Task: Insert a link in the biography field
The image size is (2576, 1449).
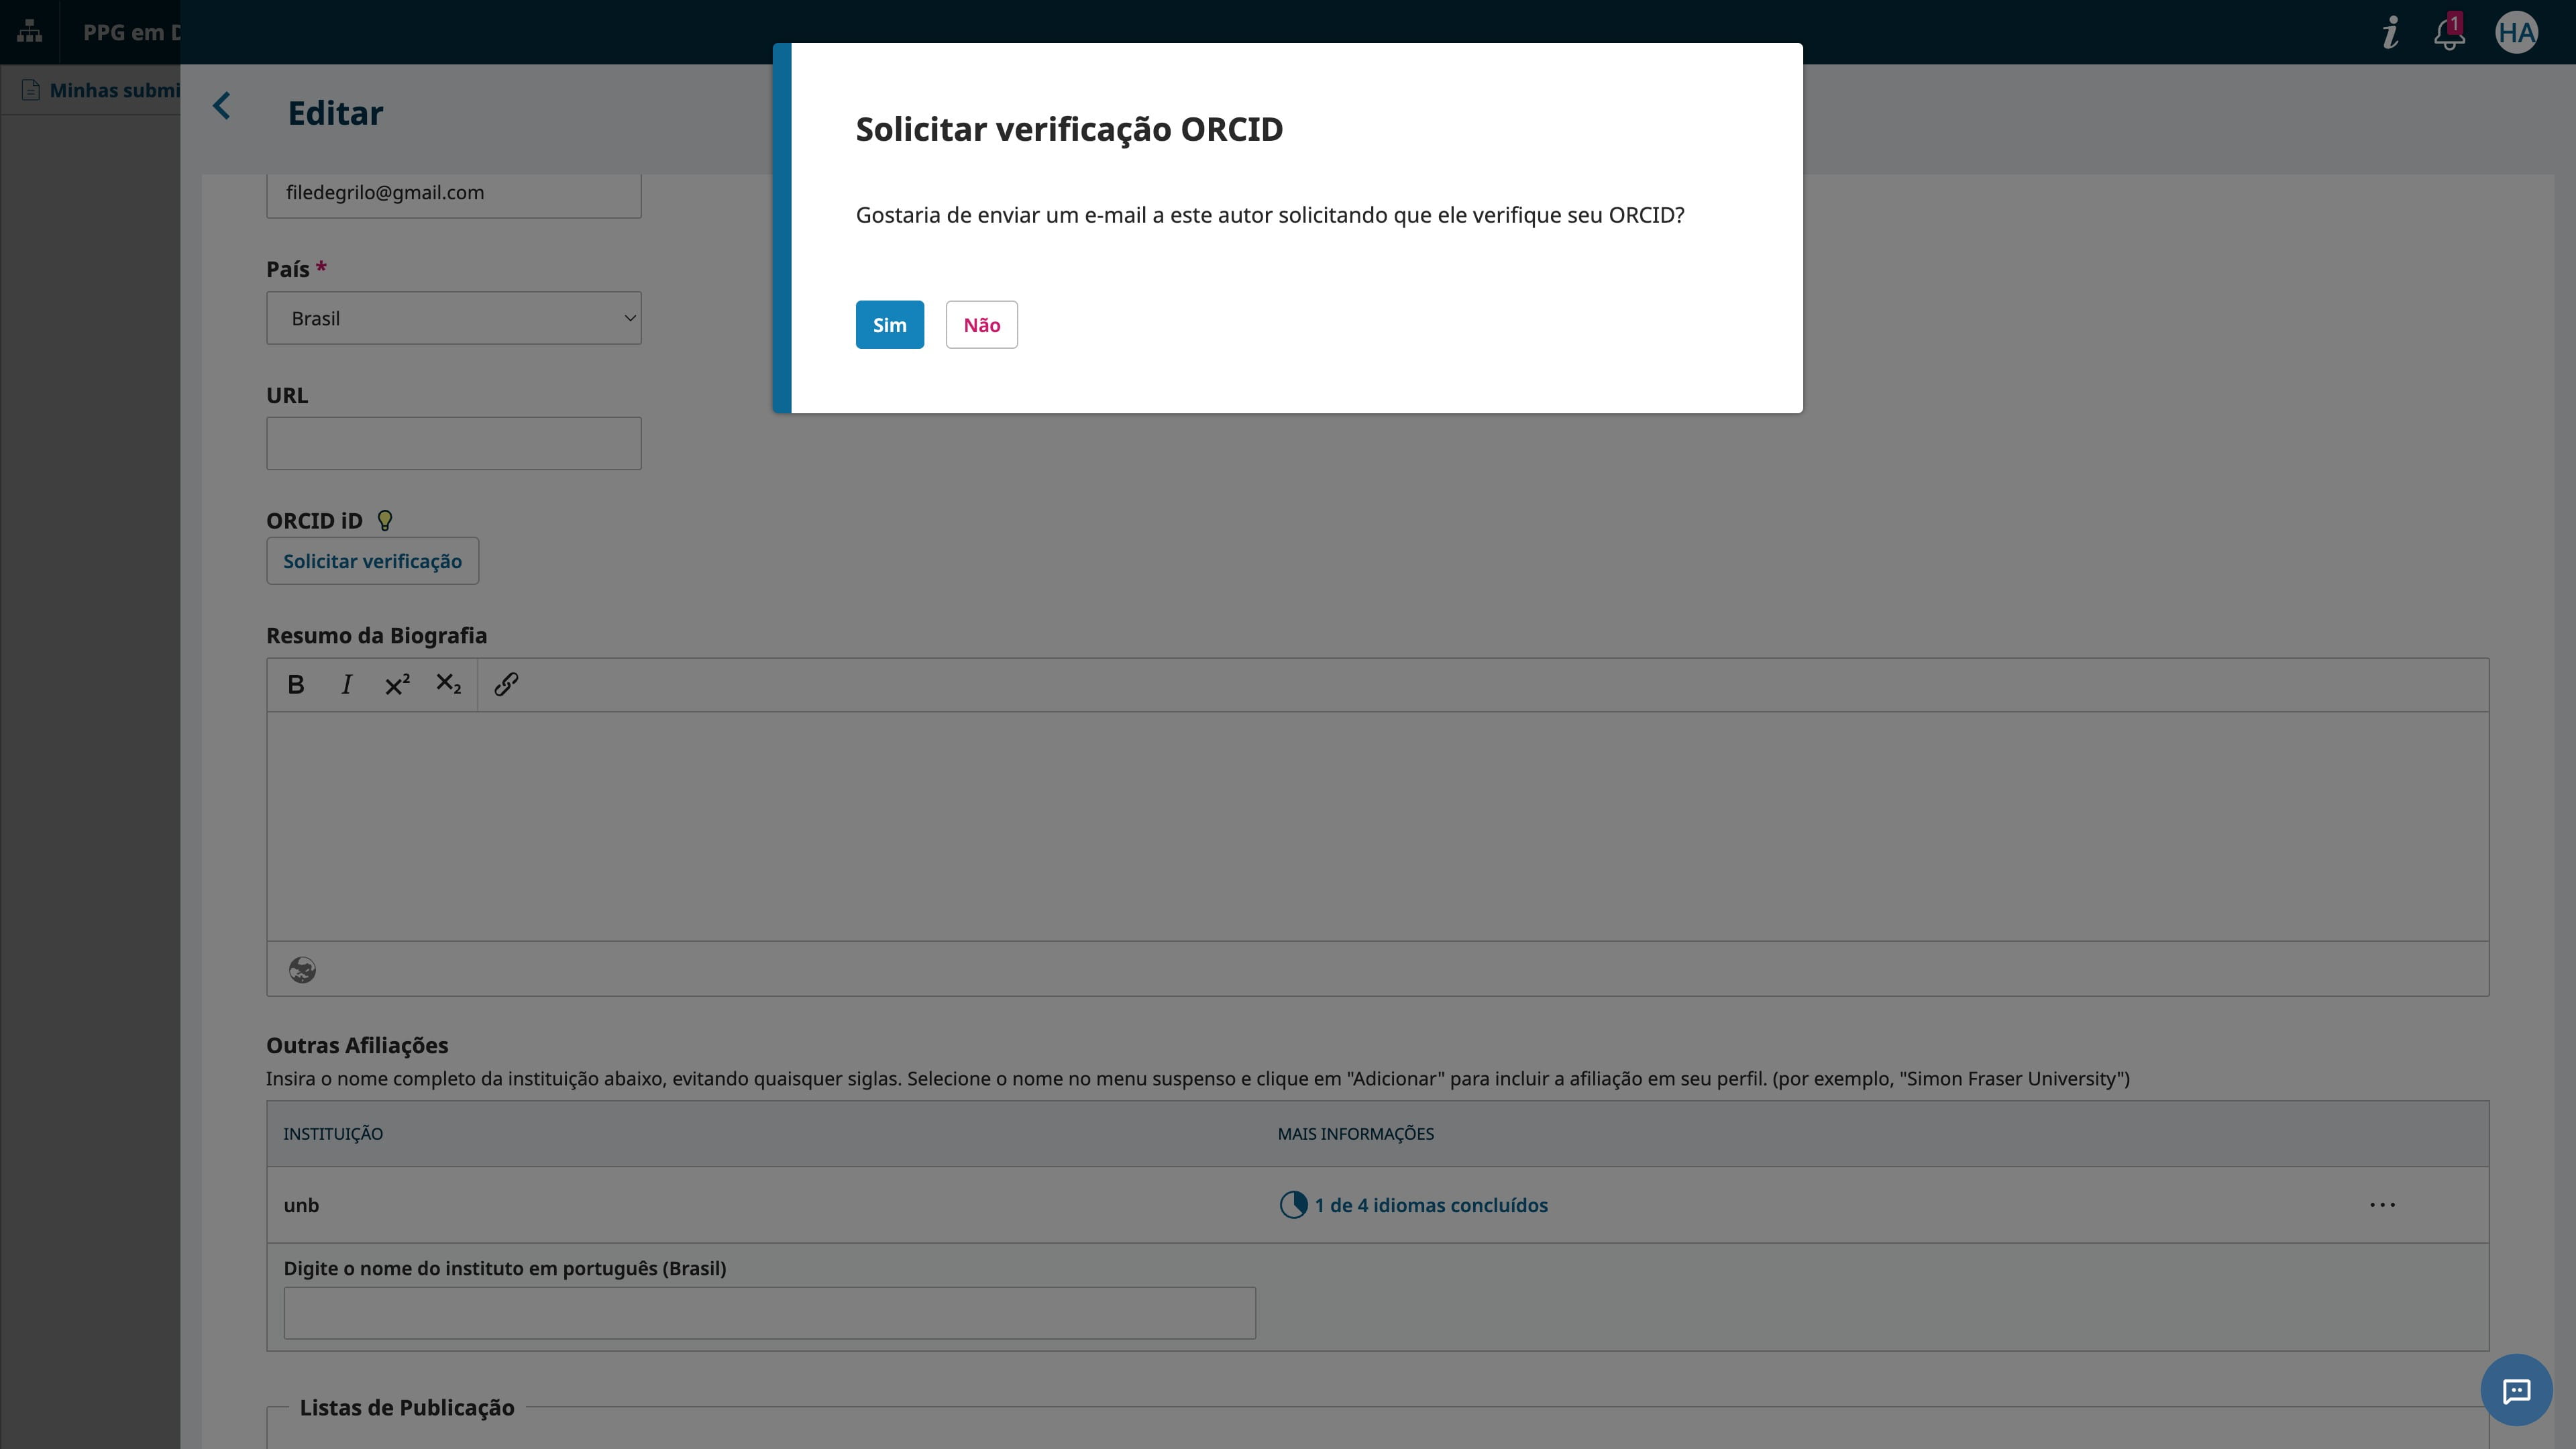Action: pyautogui.click(x=506, y=685)
